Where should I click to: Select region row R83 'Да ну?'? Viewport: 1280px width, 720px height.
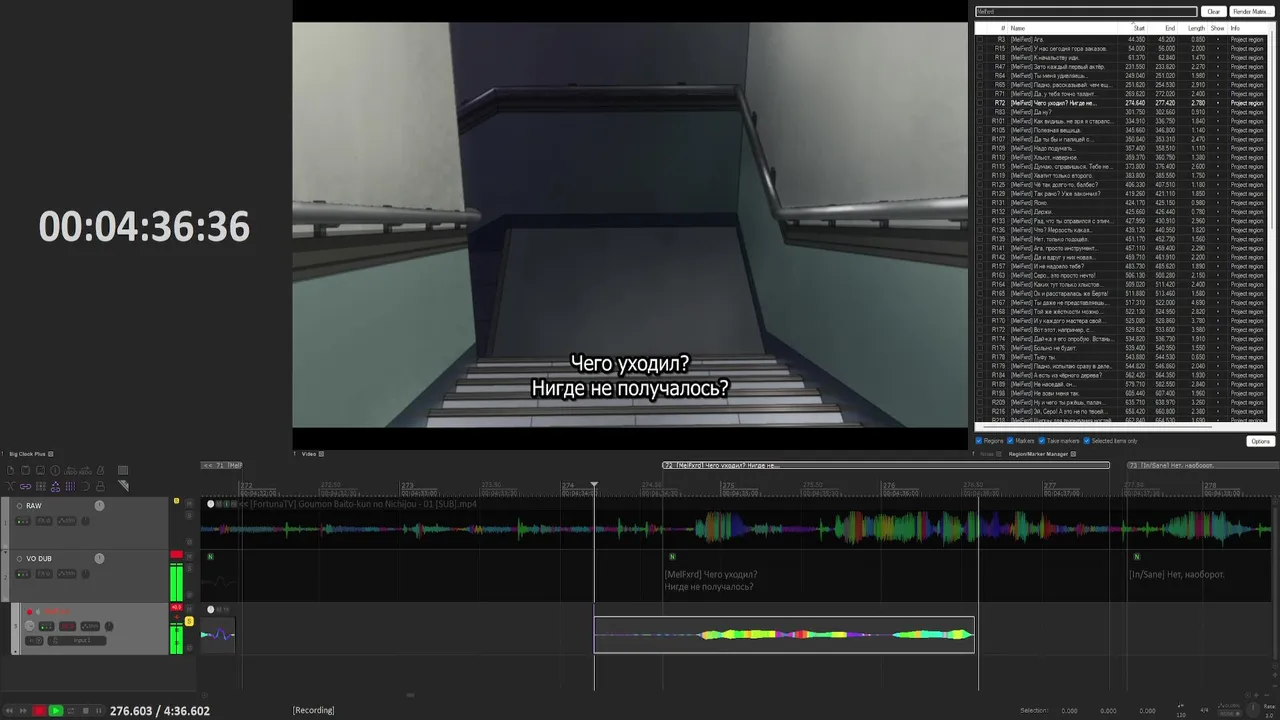(1120, 112)
